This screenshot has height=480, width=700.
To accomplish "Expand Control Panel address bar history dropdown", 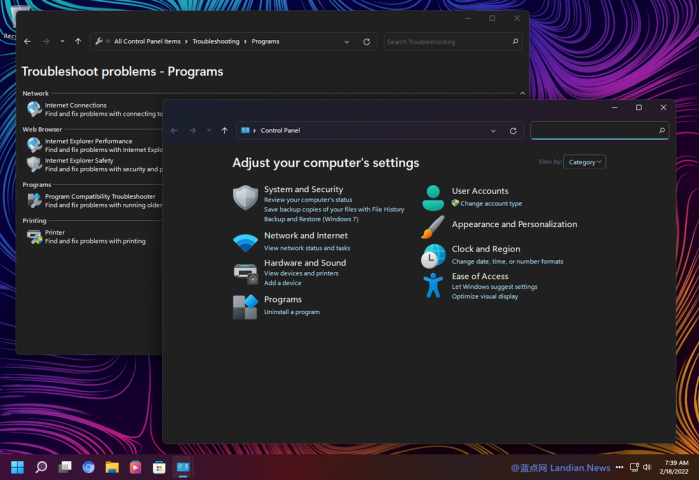I will click(x=493, y=130).
